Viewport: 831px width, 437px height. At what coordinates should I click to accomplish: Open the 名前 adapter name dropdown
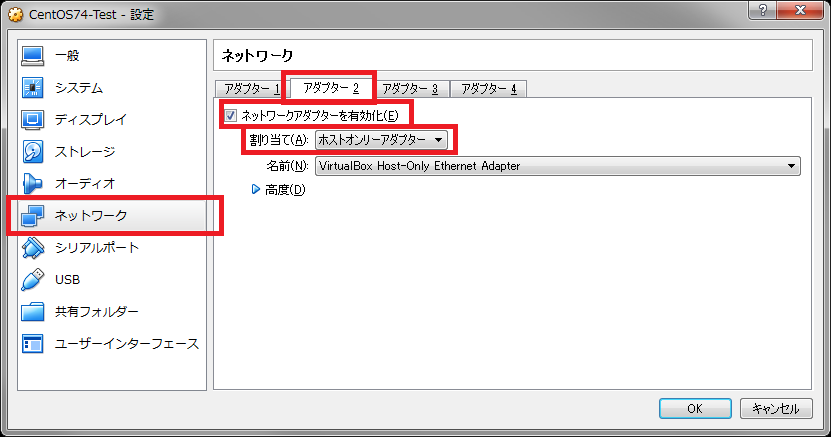click(x=558, y=166)
